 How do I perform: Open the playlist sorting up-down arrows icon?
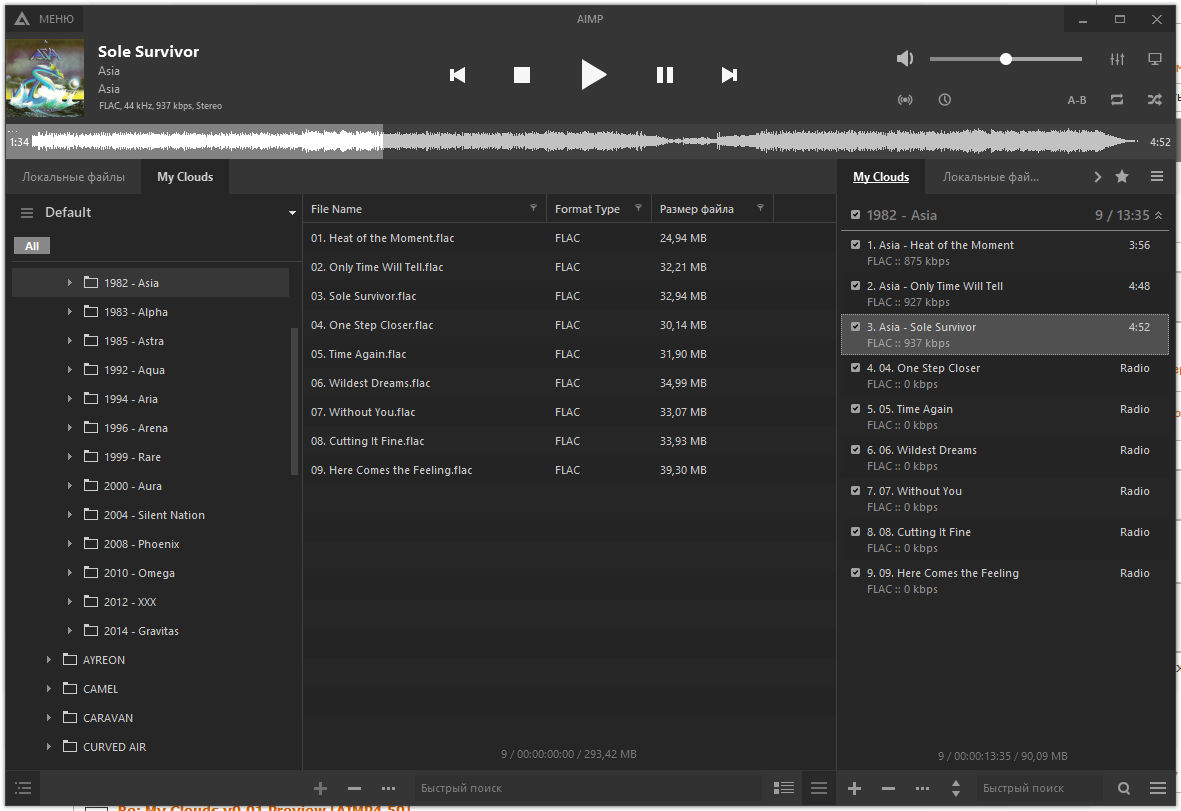tap(956, 788)
